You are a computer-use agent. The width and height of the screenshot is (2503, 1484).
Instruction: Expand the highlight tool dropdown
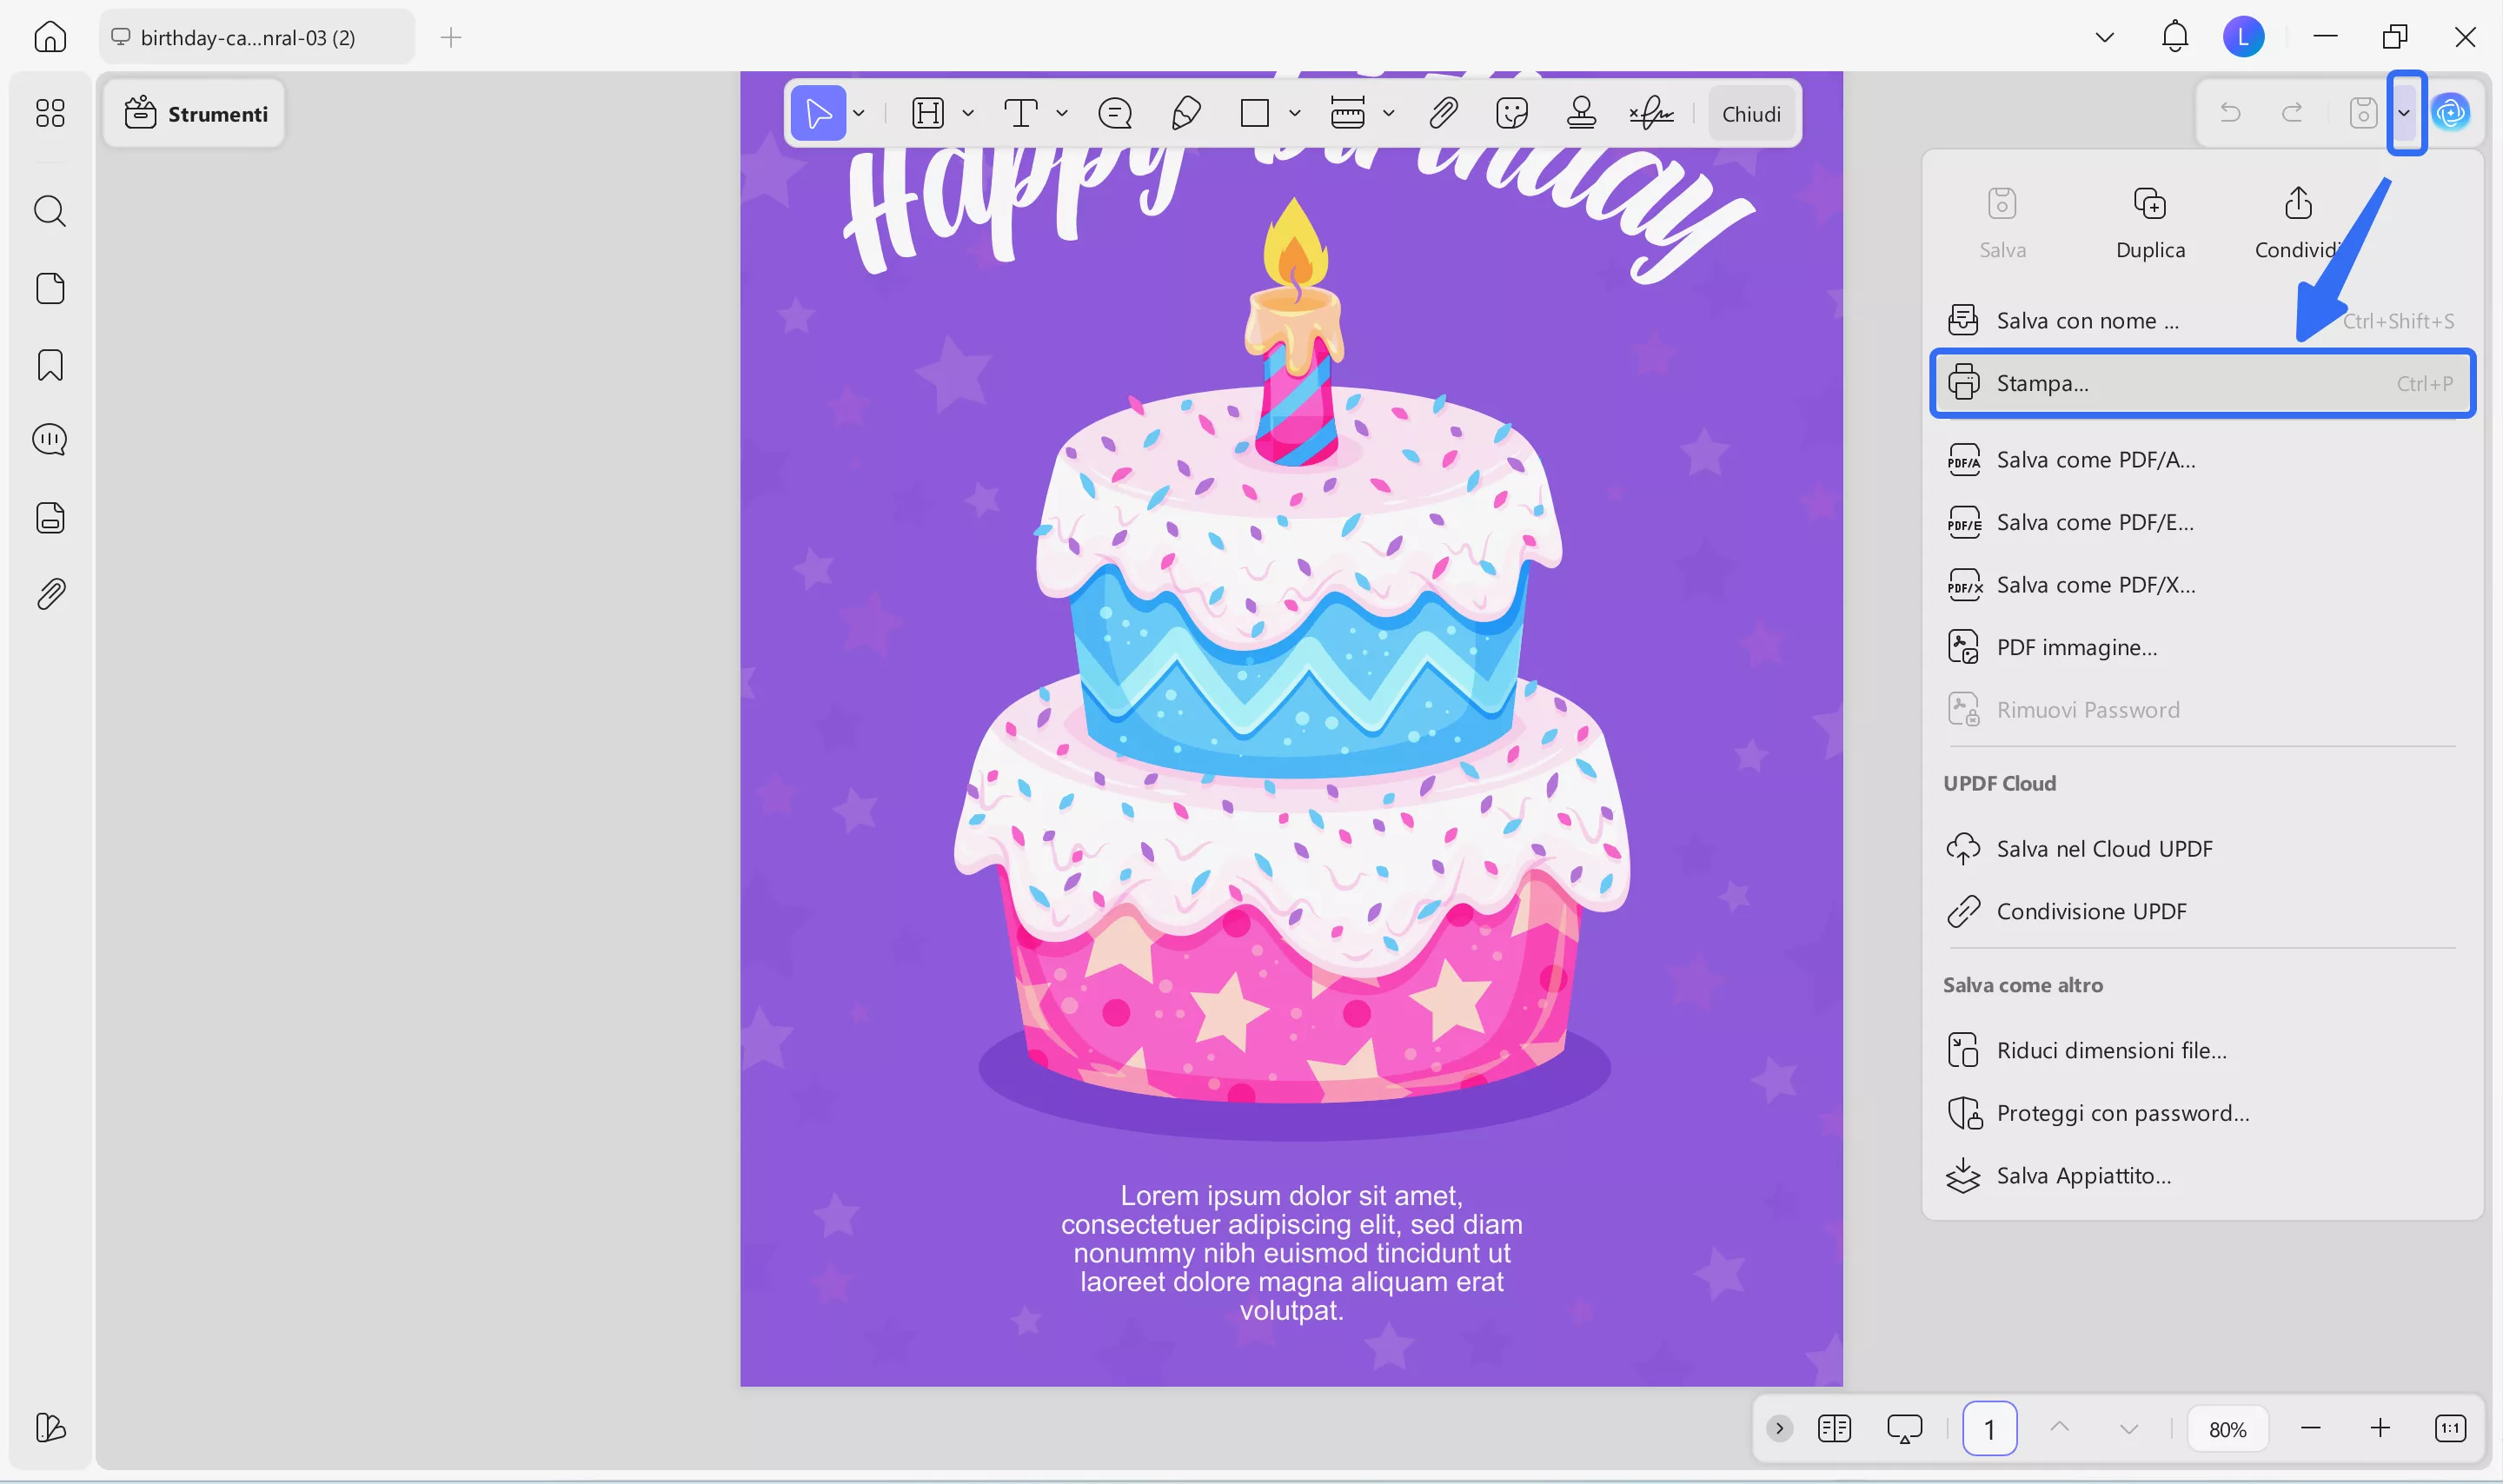[968, 113]
